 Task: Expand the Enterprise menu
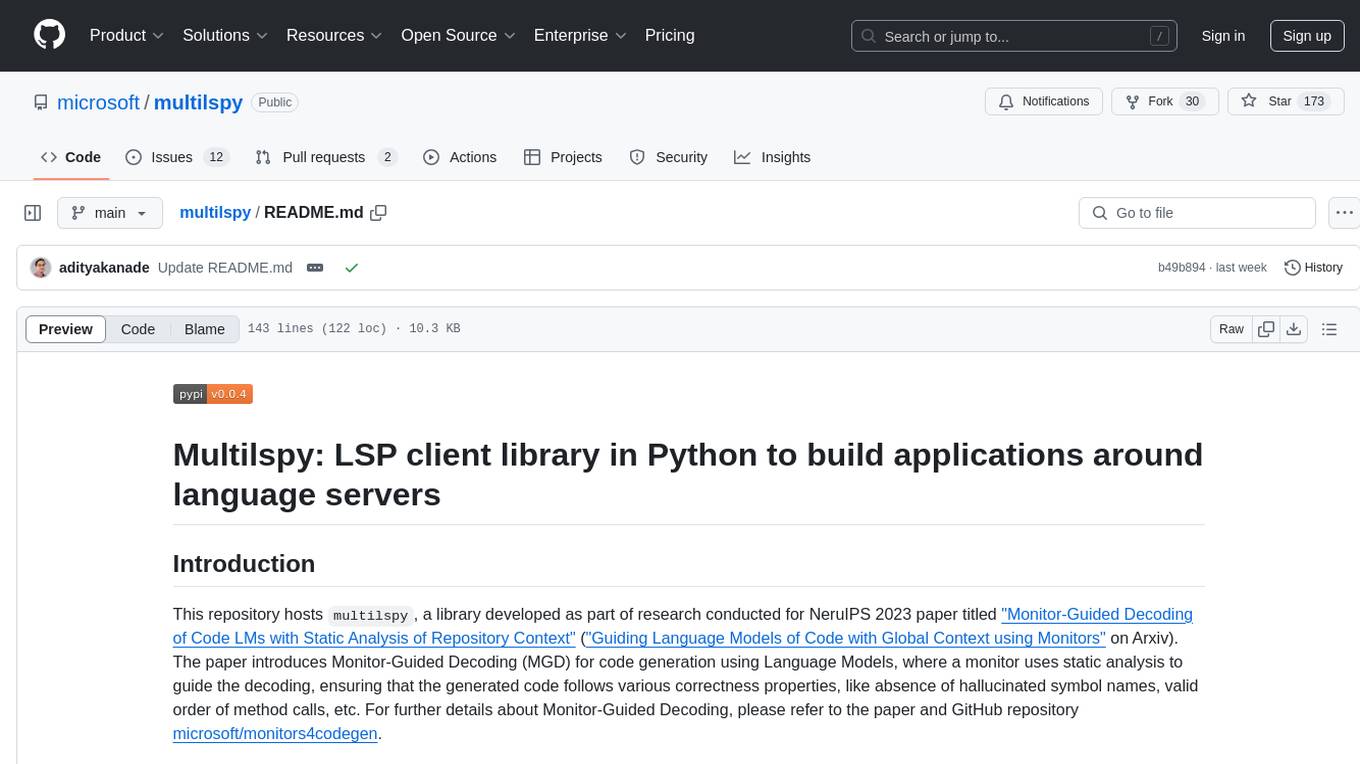click(x=580, y=35)
